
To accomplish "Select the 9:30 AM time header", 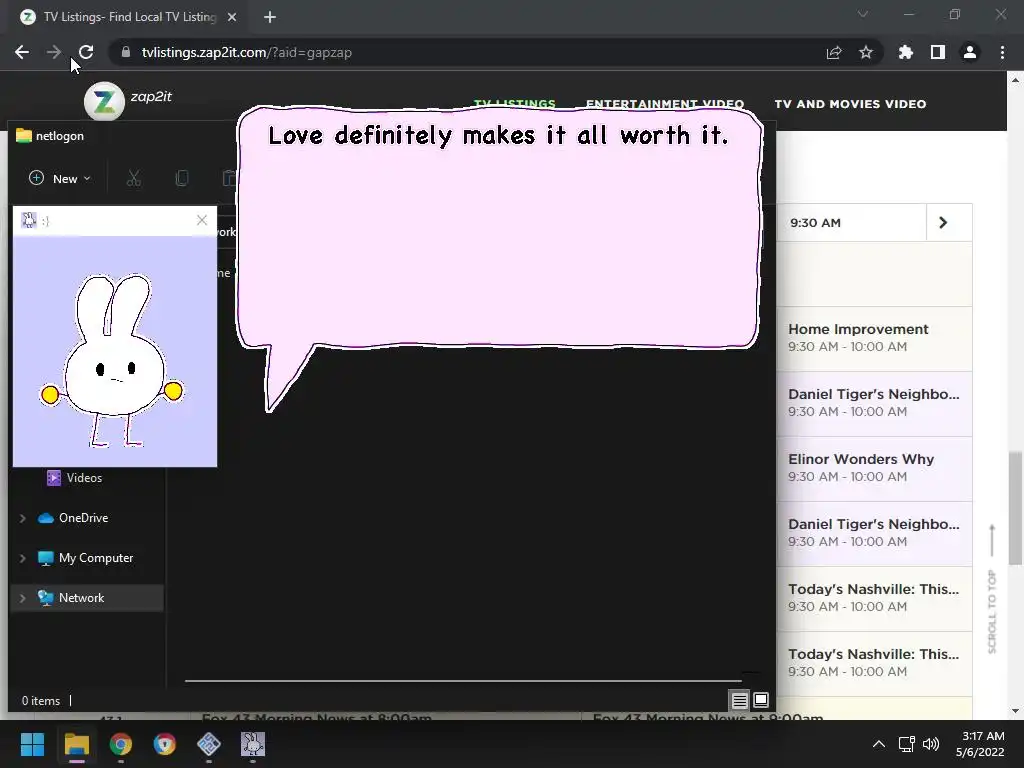I will tap(815, 223).
